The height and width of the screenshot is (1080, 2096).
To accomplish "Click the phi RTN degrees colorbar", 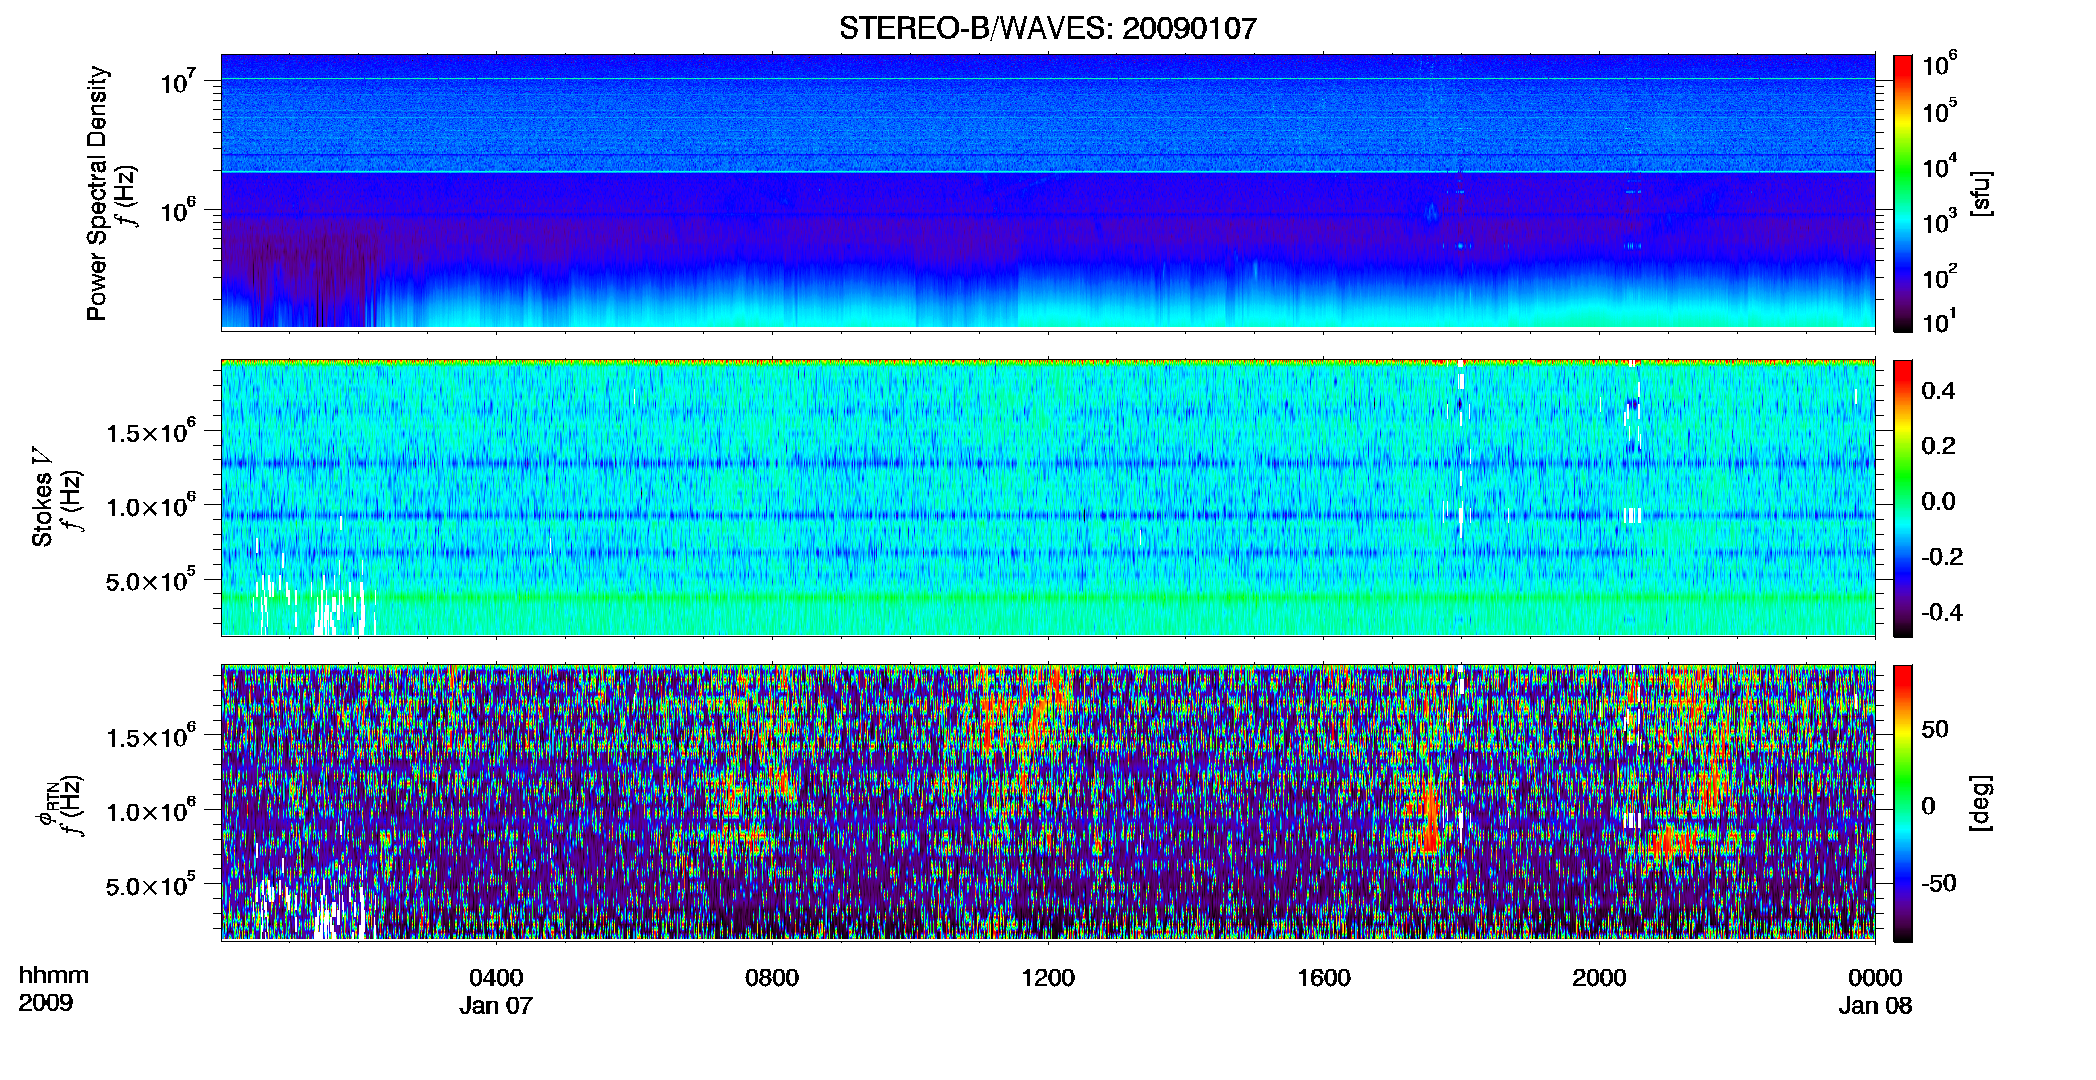I will pyautogui.click(x=1903, y=803).
